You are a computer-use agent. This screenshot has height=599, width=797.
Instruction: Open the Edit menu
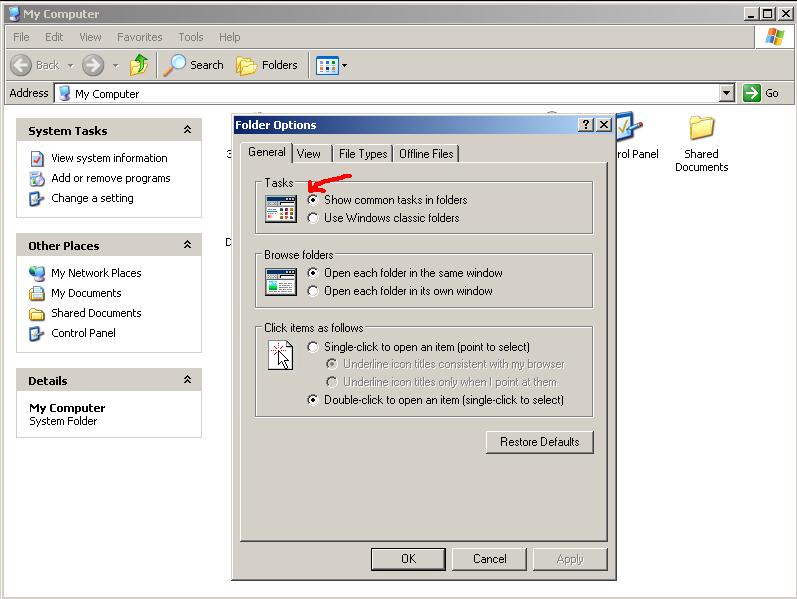click(x=54, y=37)
